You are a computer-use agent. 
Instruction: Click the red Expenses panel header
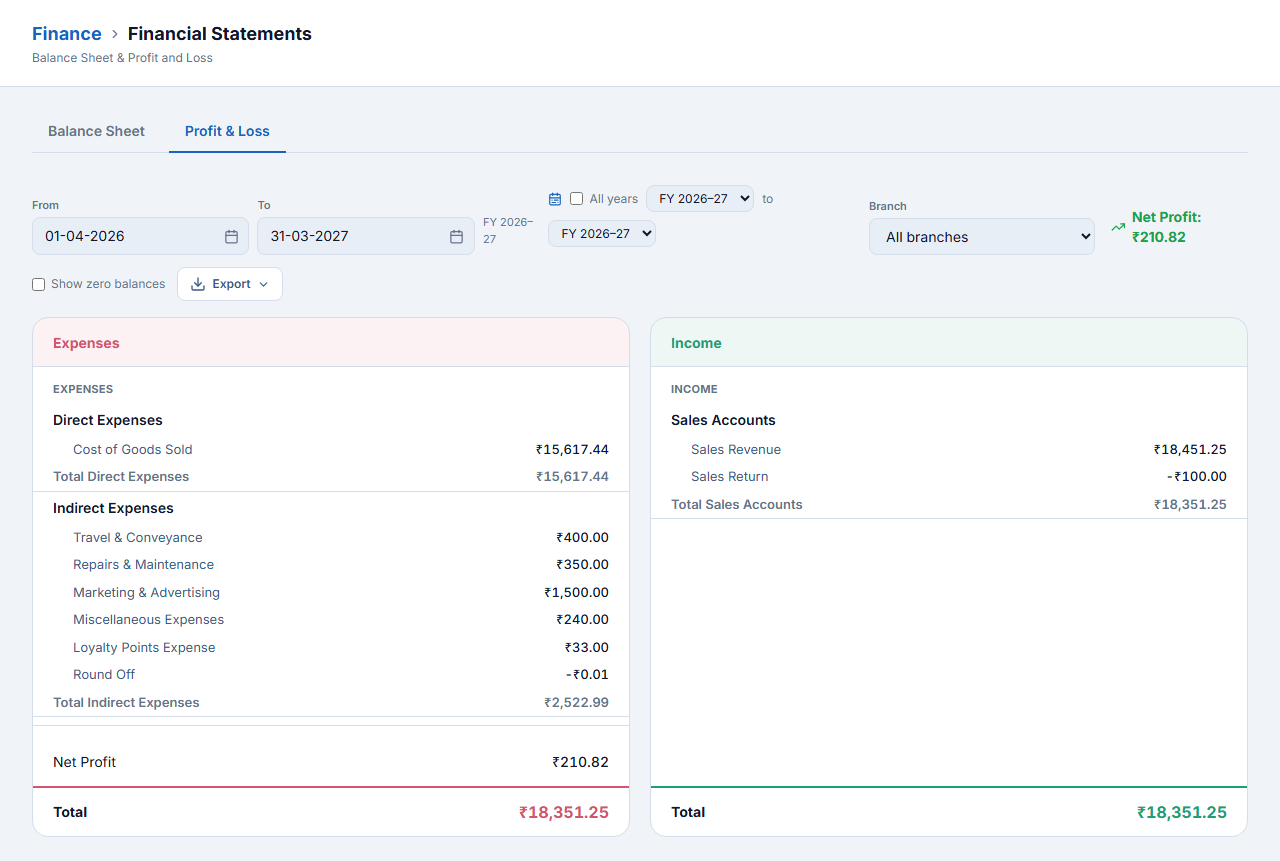pos(331,343)
